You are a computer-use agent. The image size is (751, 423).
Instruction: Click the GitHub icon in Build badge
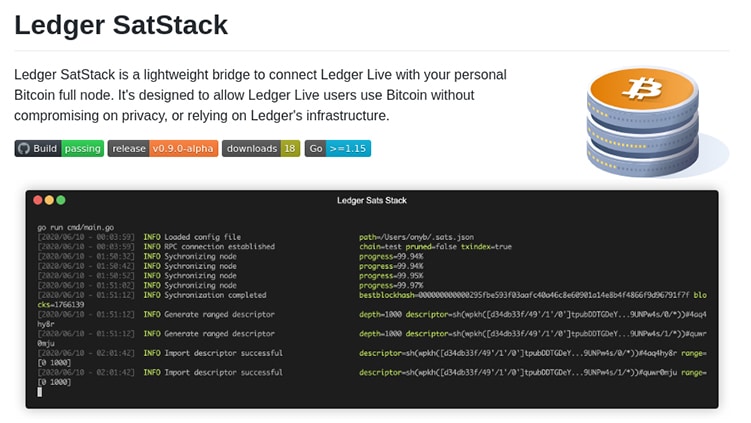[24, 148]
